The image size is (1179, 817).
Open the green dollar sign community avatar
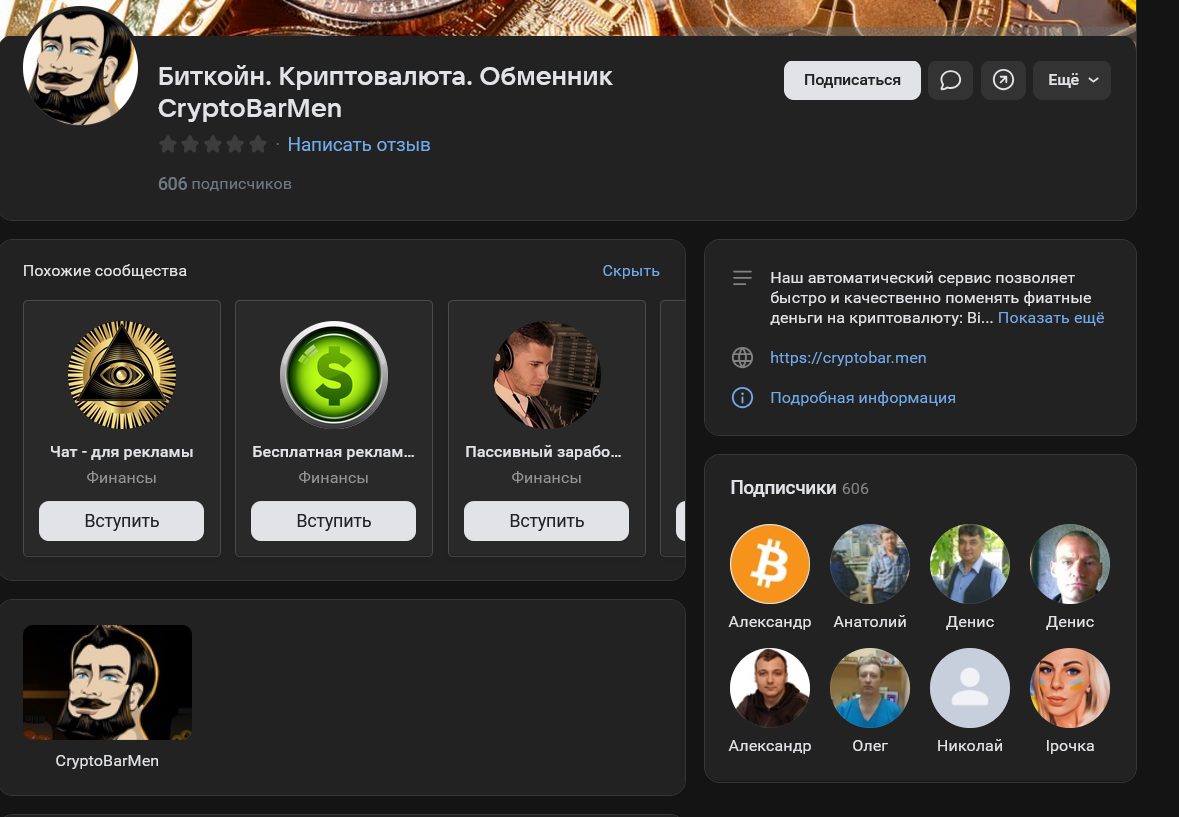click(x=334, y=375)
